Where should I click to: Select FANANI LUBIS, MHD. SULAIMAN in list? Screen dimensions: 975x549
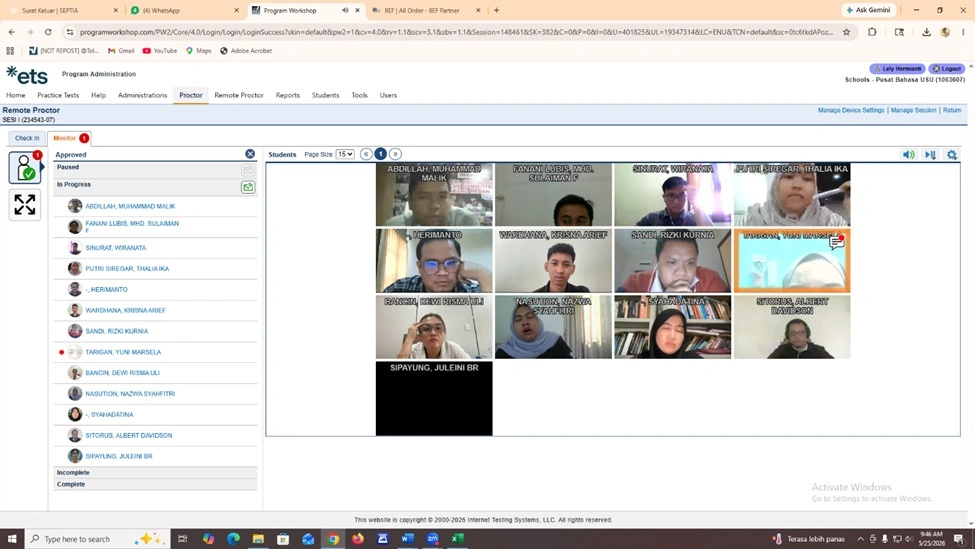click(132, 226)
